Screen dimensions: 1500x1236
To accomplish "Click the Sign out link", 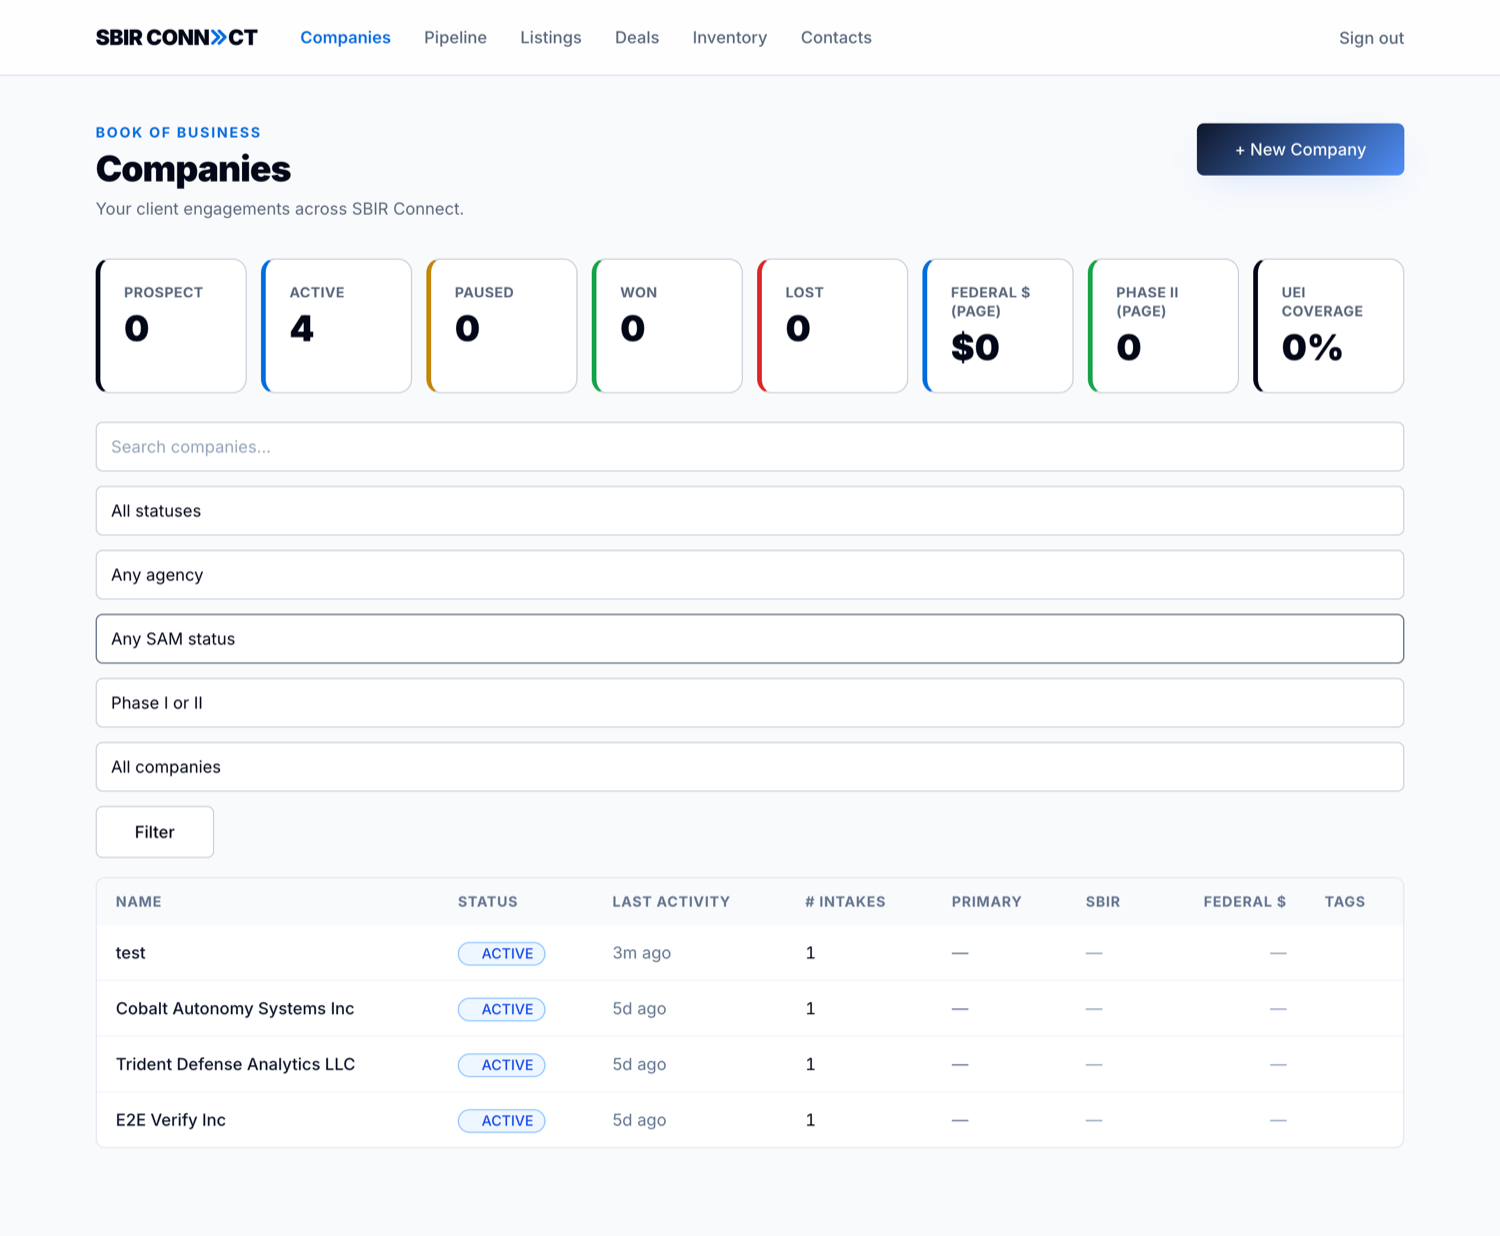I will coord(1371,38).
